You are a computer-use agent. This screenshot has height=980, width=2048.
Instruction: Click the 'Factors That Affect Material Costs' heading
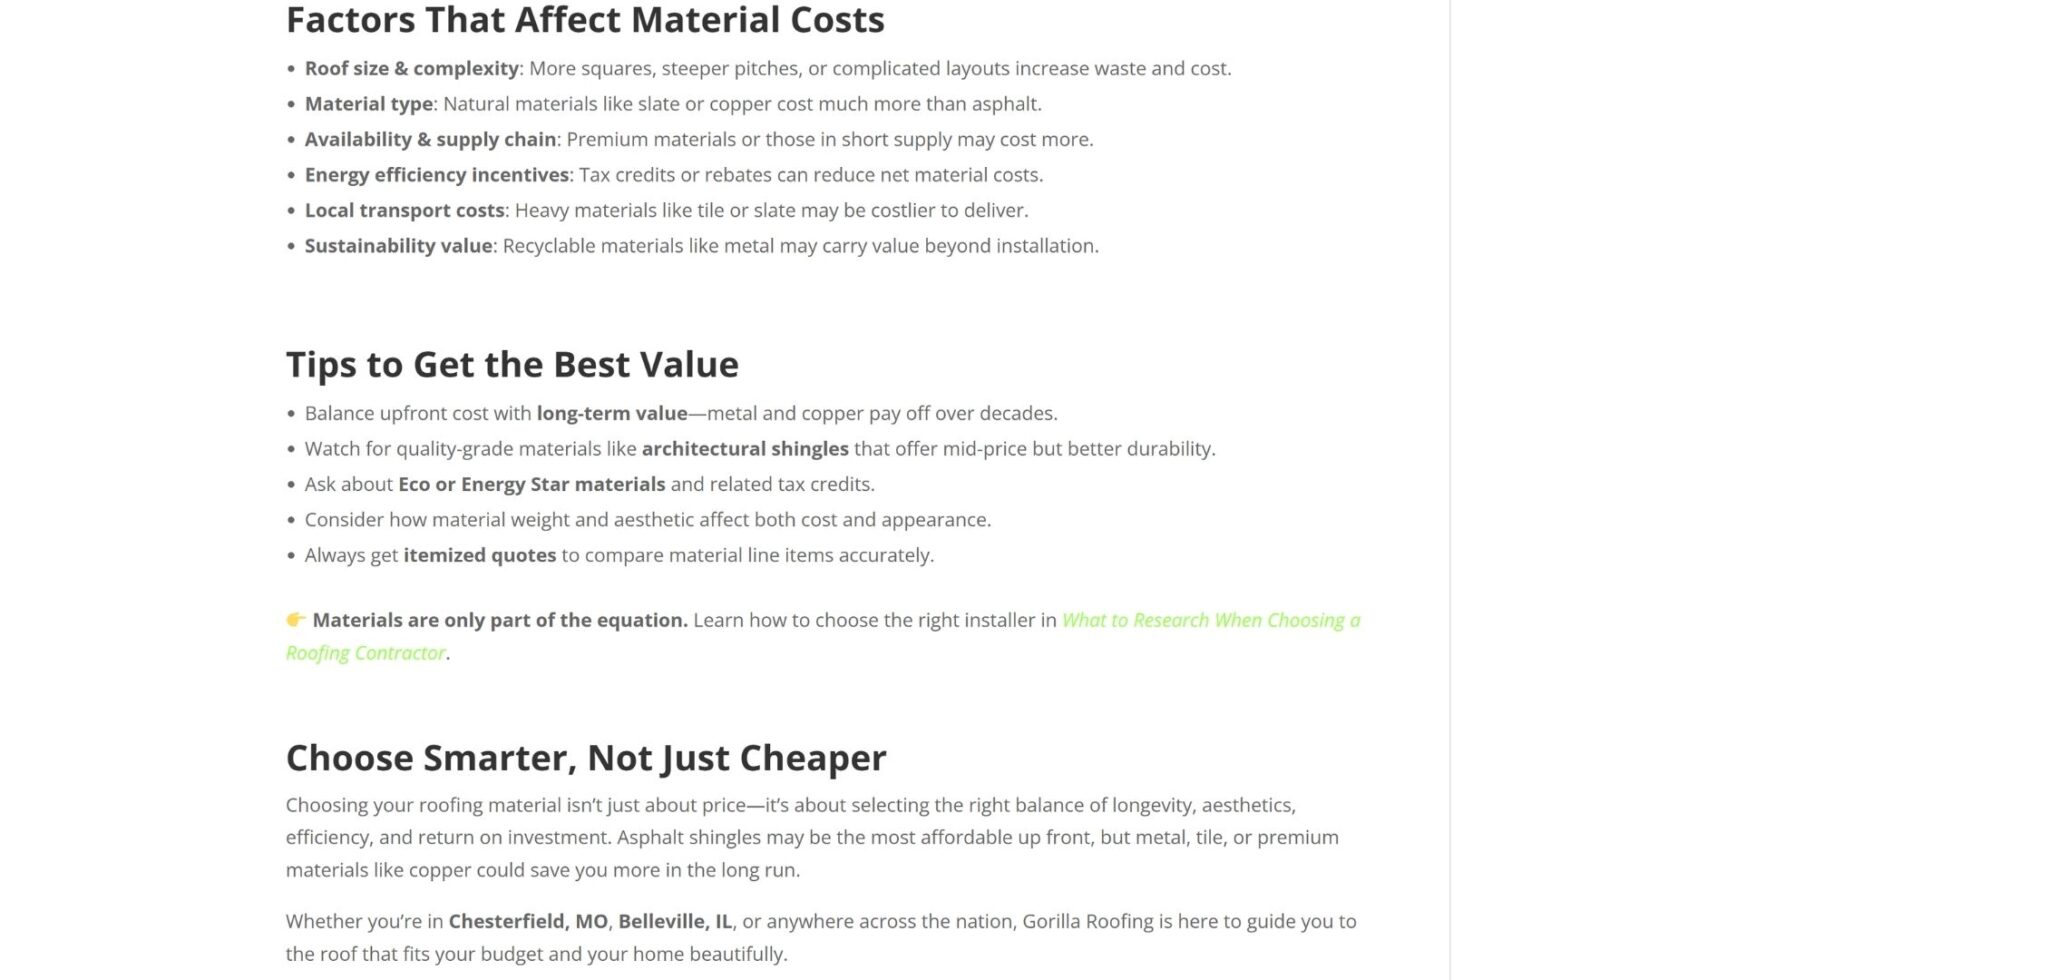pos(585,20)
